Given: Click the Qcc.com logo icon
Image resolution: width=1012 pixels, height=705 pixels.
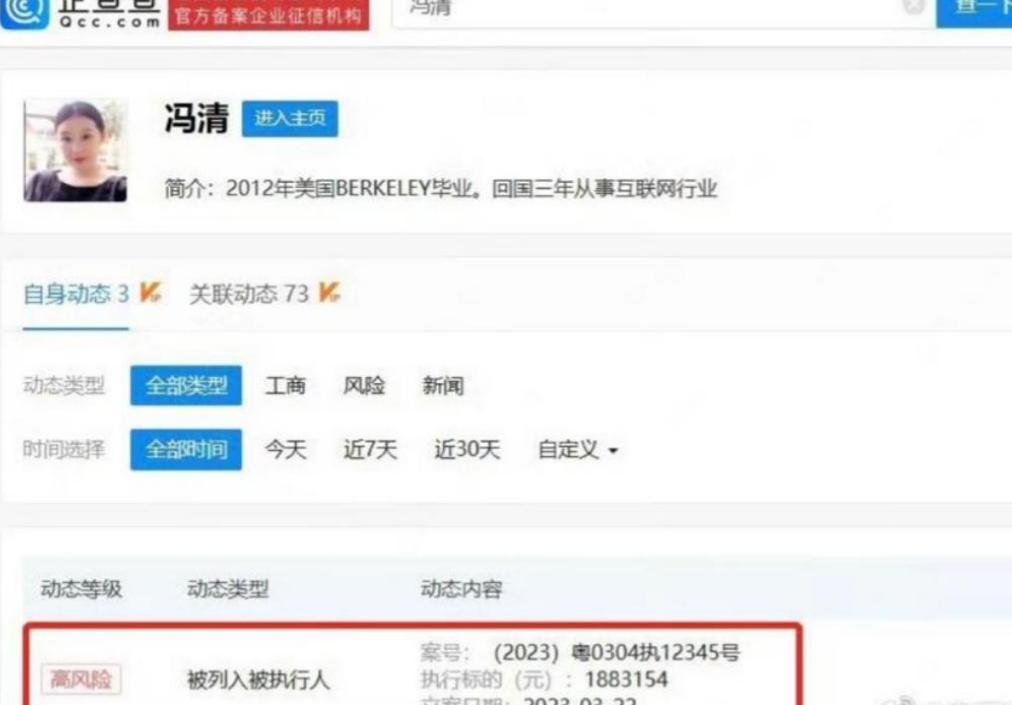Looking at the screenshot, I should click(x=25, y=12).
